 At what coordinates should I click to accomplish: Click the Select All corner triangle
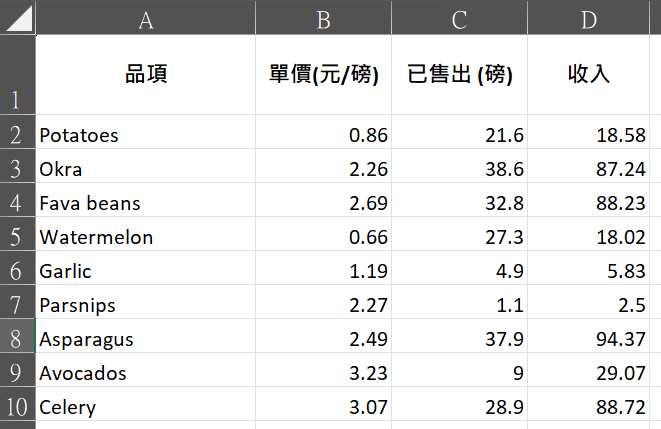18,17
